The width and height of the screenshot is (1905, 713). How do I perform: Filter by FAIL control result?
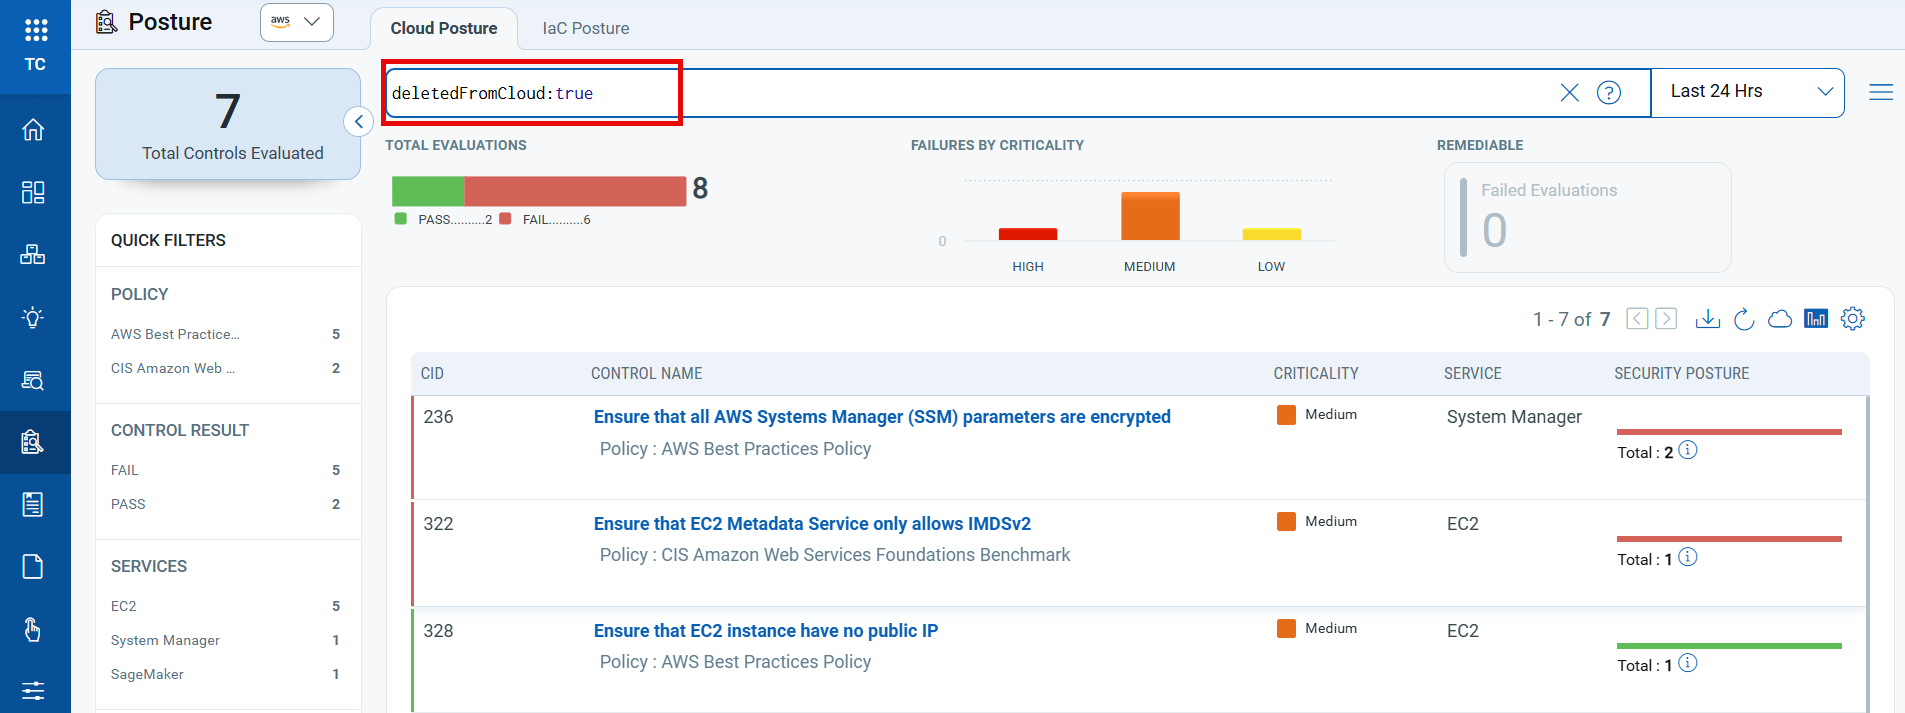(125, 470)
